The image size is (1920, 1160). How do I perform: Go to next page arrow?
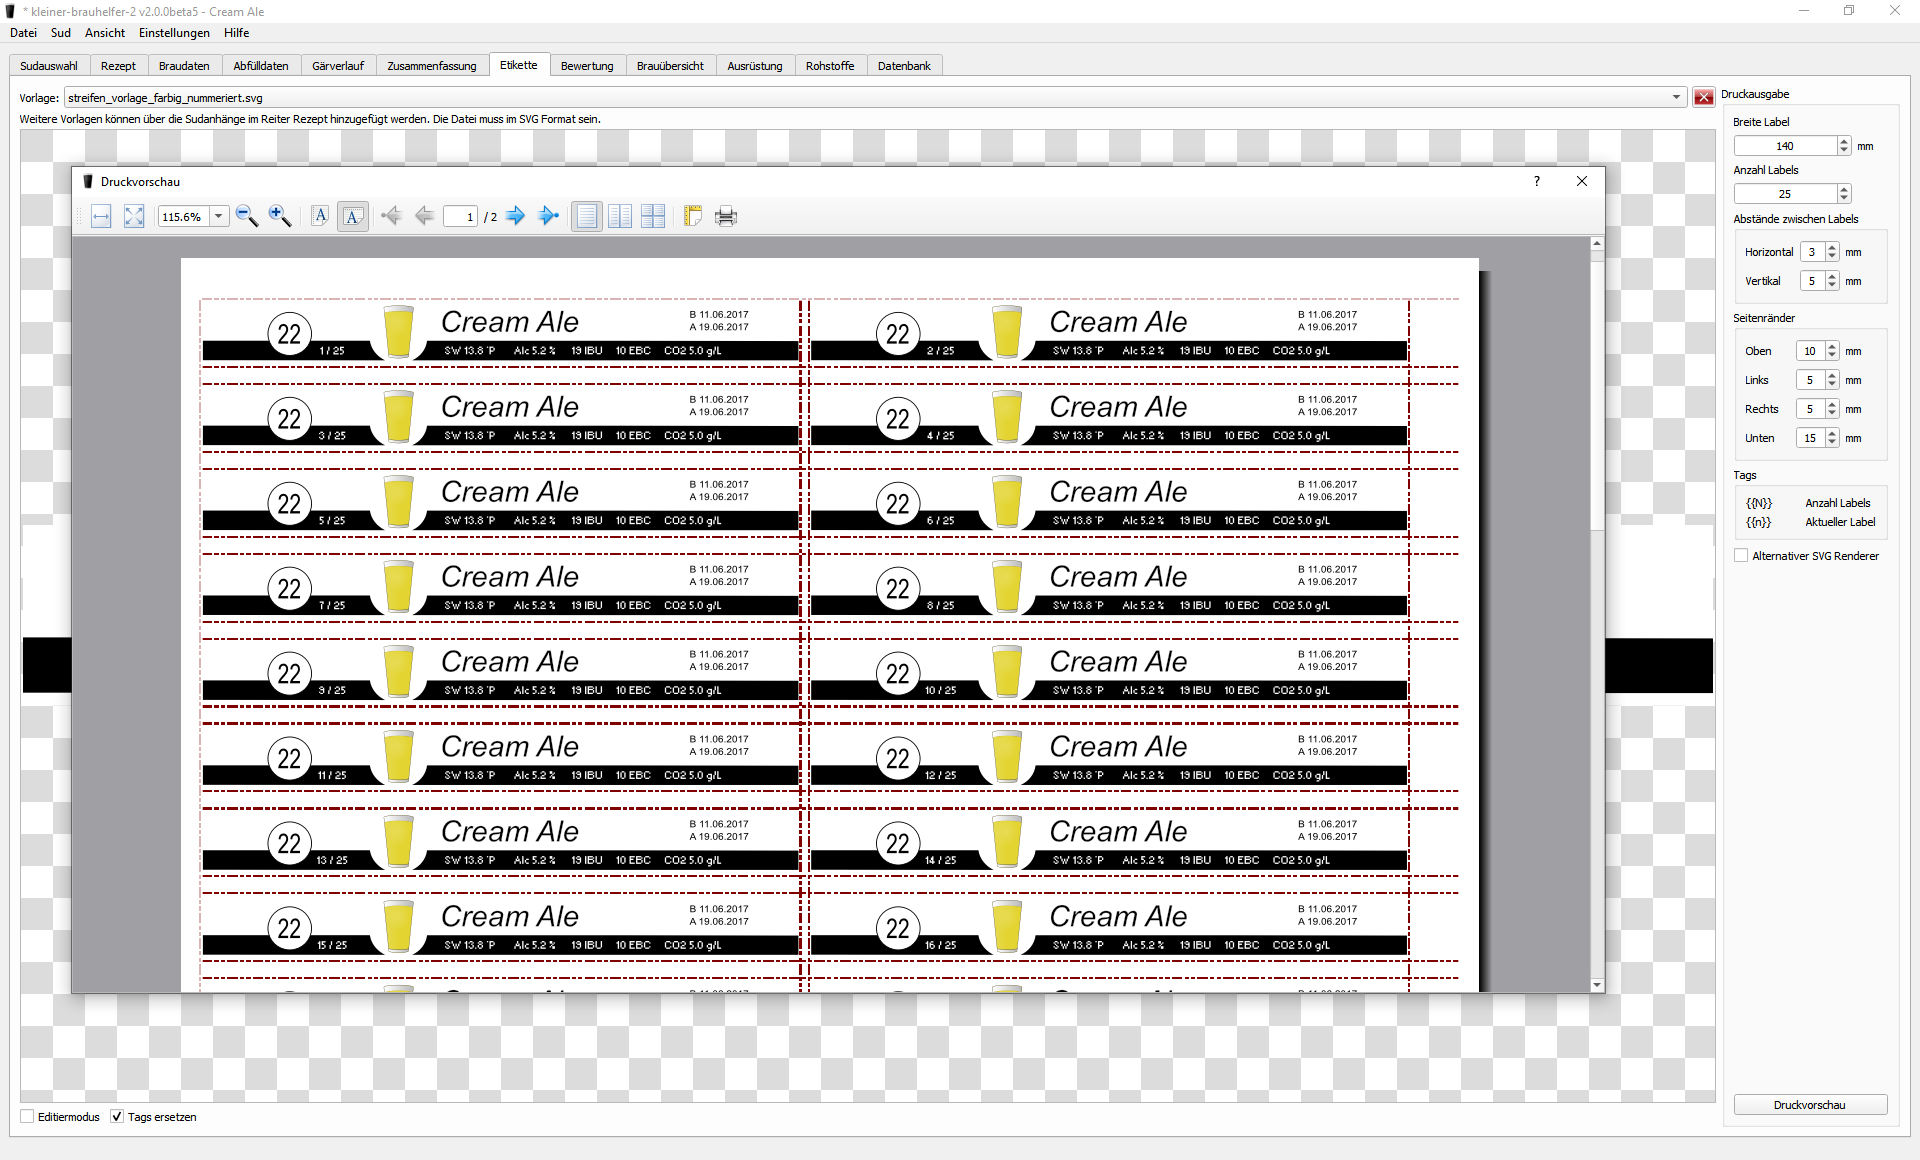516,216
